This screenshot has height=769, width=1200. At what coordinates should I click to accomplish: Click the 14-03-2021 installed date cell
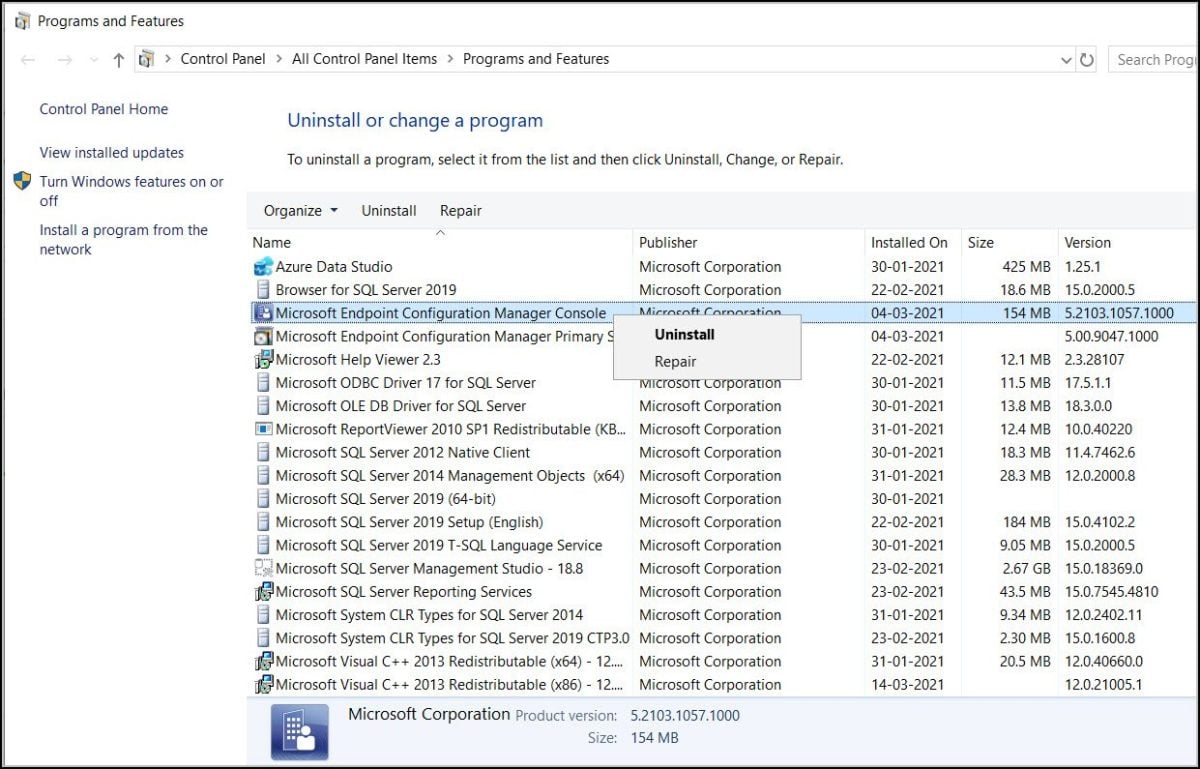click(x=908, y=685)
